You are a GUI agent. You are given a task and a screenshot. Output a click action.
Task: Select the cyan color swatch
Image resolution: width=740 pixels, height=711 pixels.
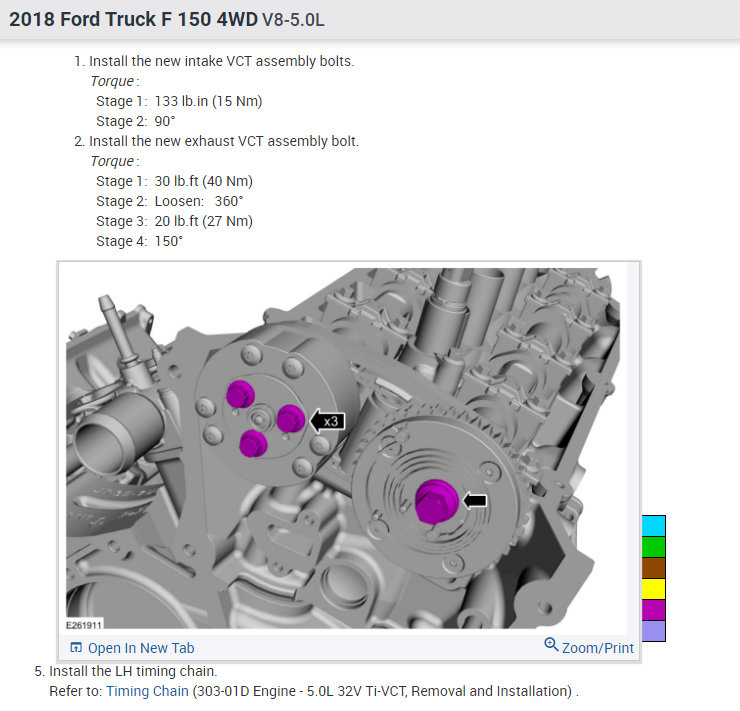pyautogui.click(x=654, y=526)
